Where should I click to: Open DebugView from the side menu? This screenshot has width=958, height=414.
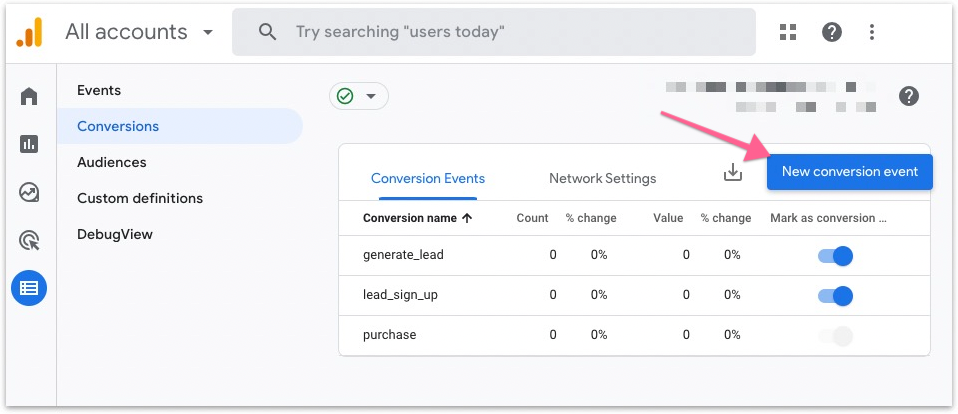click(115, 234)
